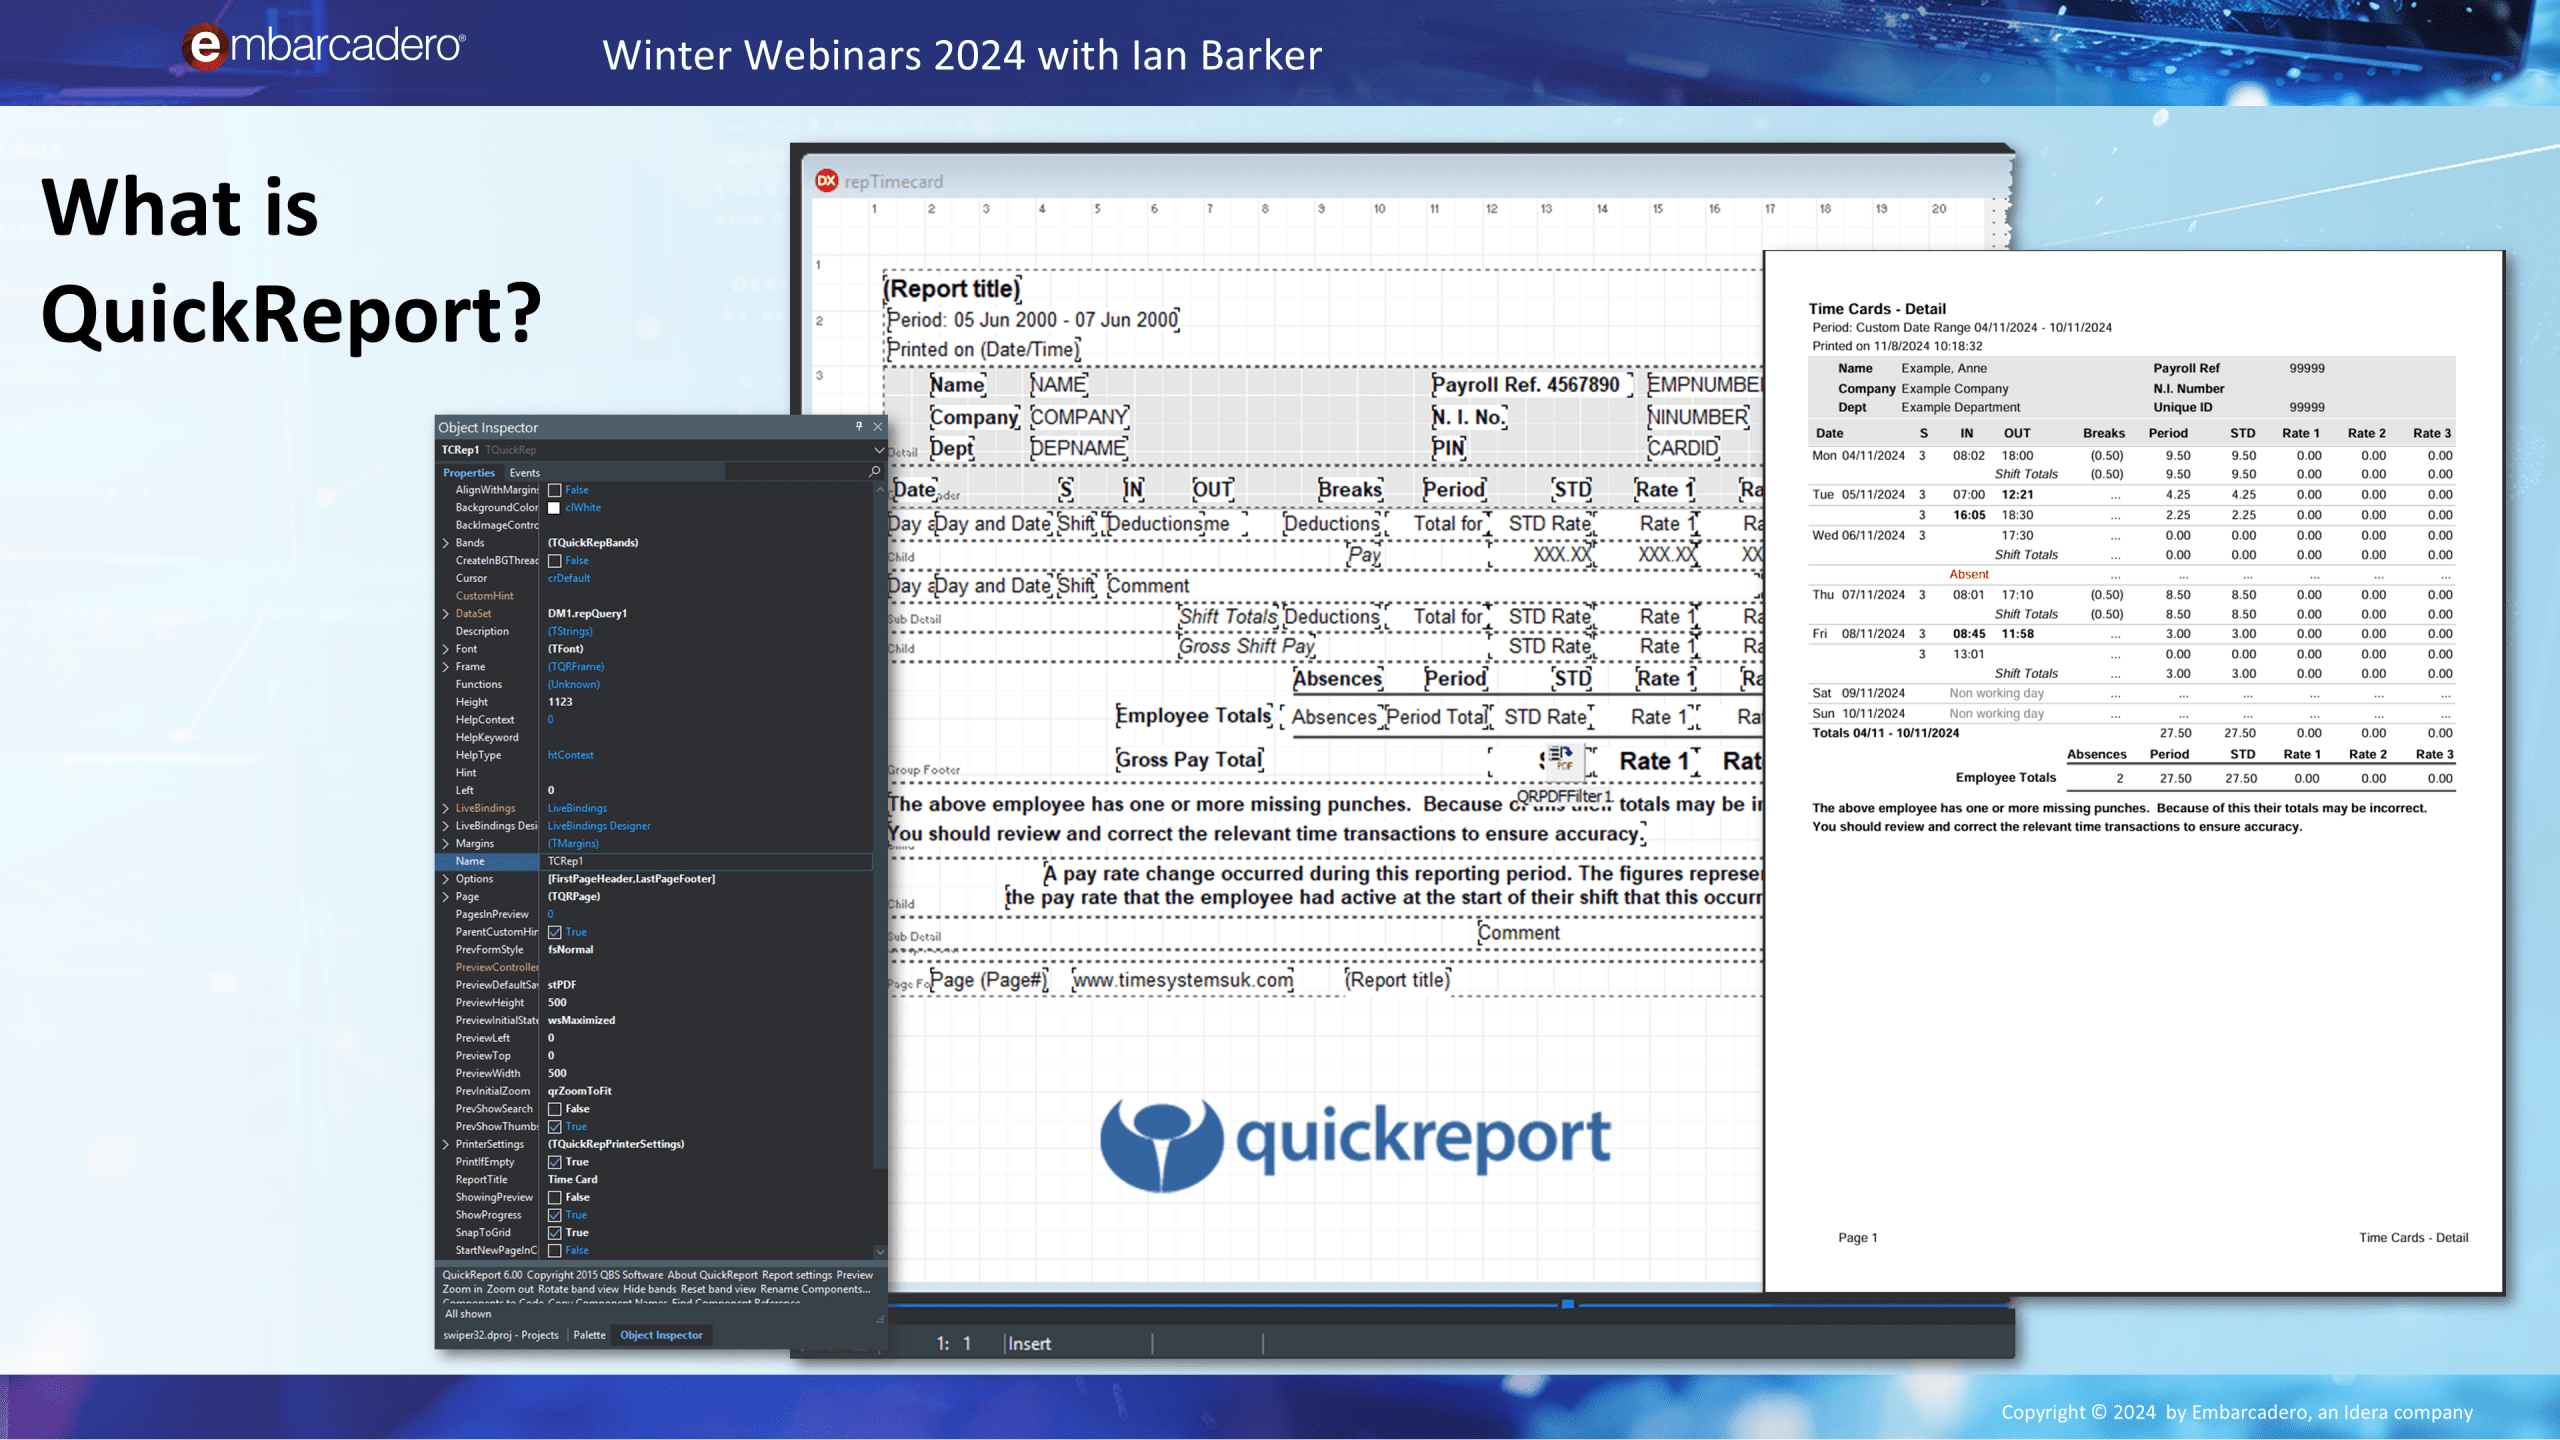2560x1440 pixels.
Task: Uncheck the PrintIfEmpty checkbox
Action: tap(555, 1162)
